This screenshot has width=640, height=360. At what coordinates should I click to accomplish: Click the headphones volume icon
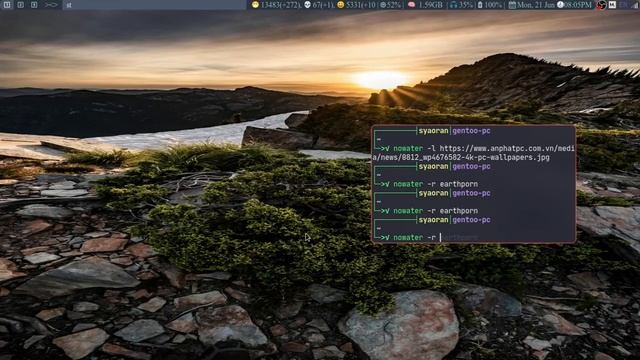coord(453,5)
